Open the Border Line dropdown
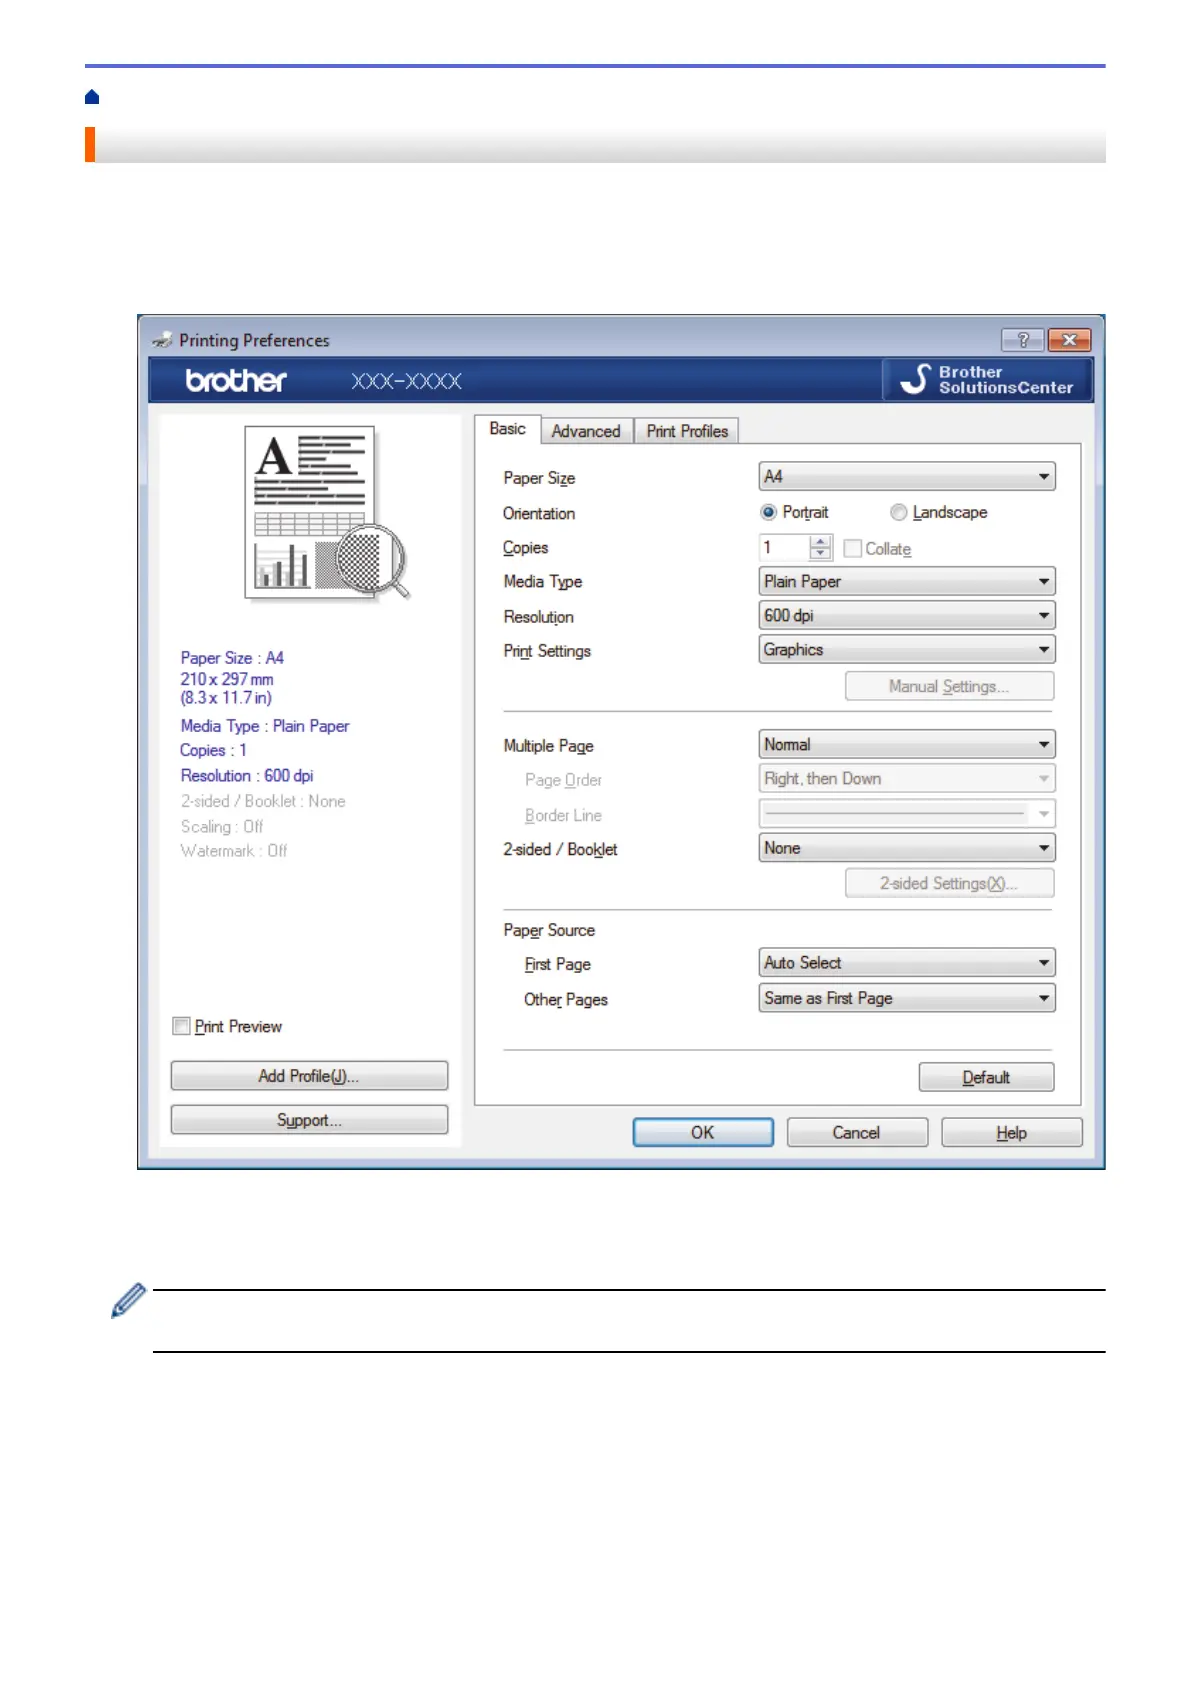 point(907,814)
